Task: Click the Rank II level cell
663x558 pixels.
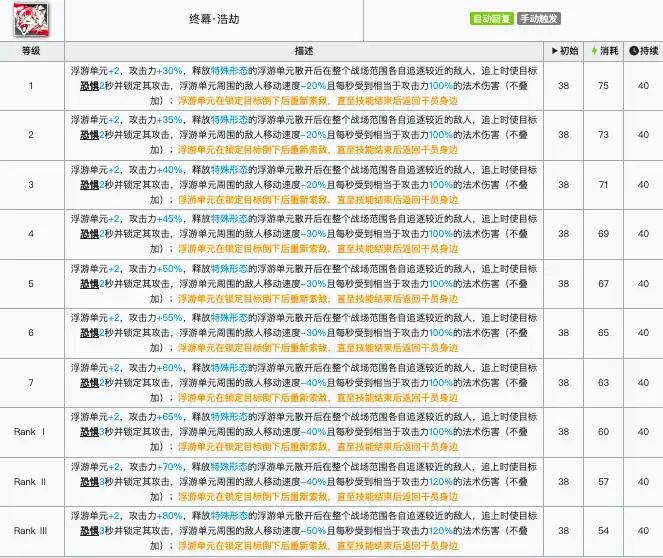Action: pyautogui.click(x=31, y=480)
